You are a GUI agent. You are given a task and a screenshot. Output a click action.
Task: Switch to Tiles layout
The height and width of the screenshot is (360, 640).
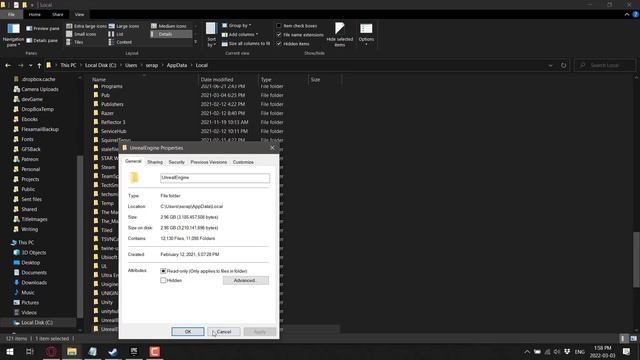(x=75, y=42)
